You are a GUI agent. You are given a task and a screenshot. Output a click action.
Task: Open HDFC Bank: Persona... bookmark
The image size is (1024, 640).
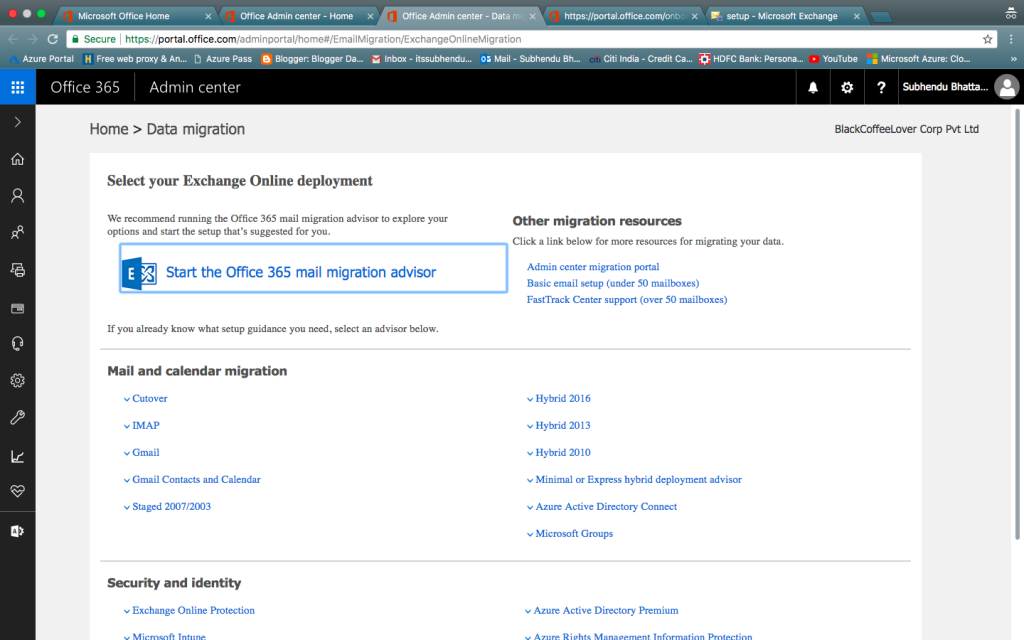751,59
